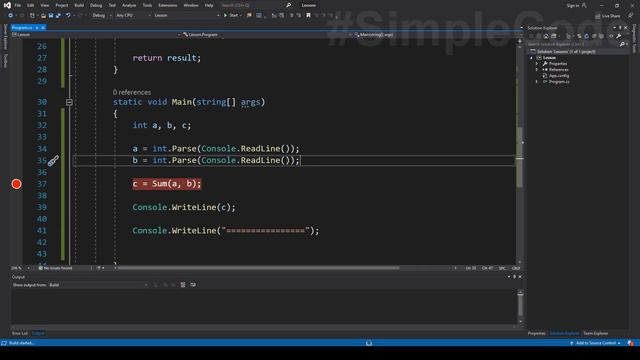
Task: Click the Open File folder icon
Action: click(43, 16)
